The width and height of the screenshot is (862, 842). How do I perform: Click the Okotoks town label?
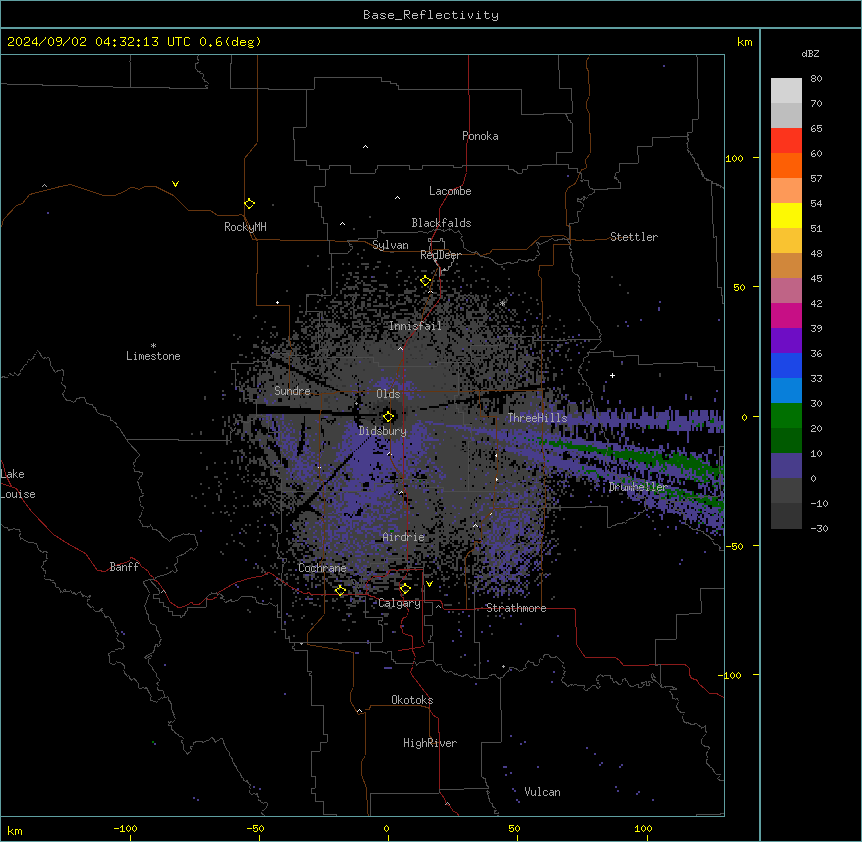pyautogui.click(x=412, y=700)
